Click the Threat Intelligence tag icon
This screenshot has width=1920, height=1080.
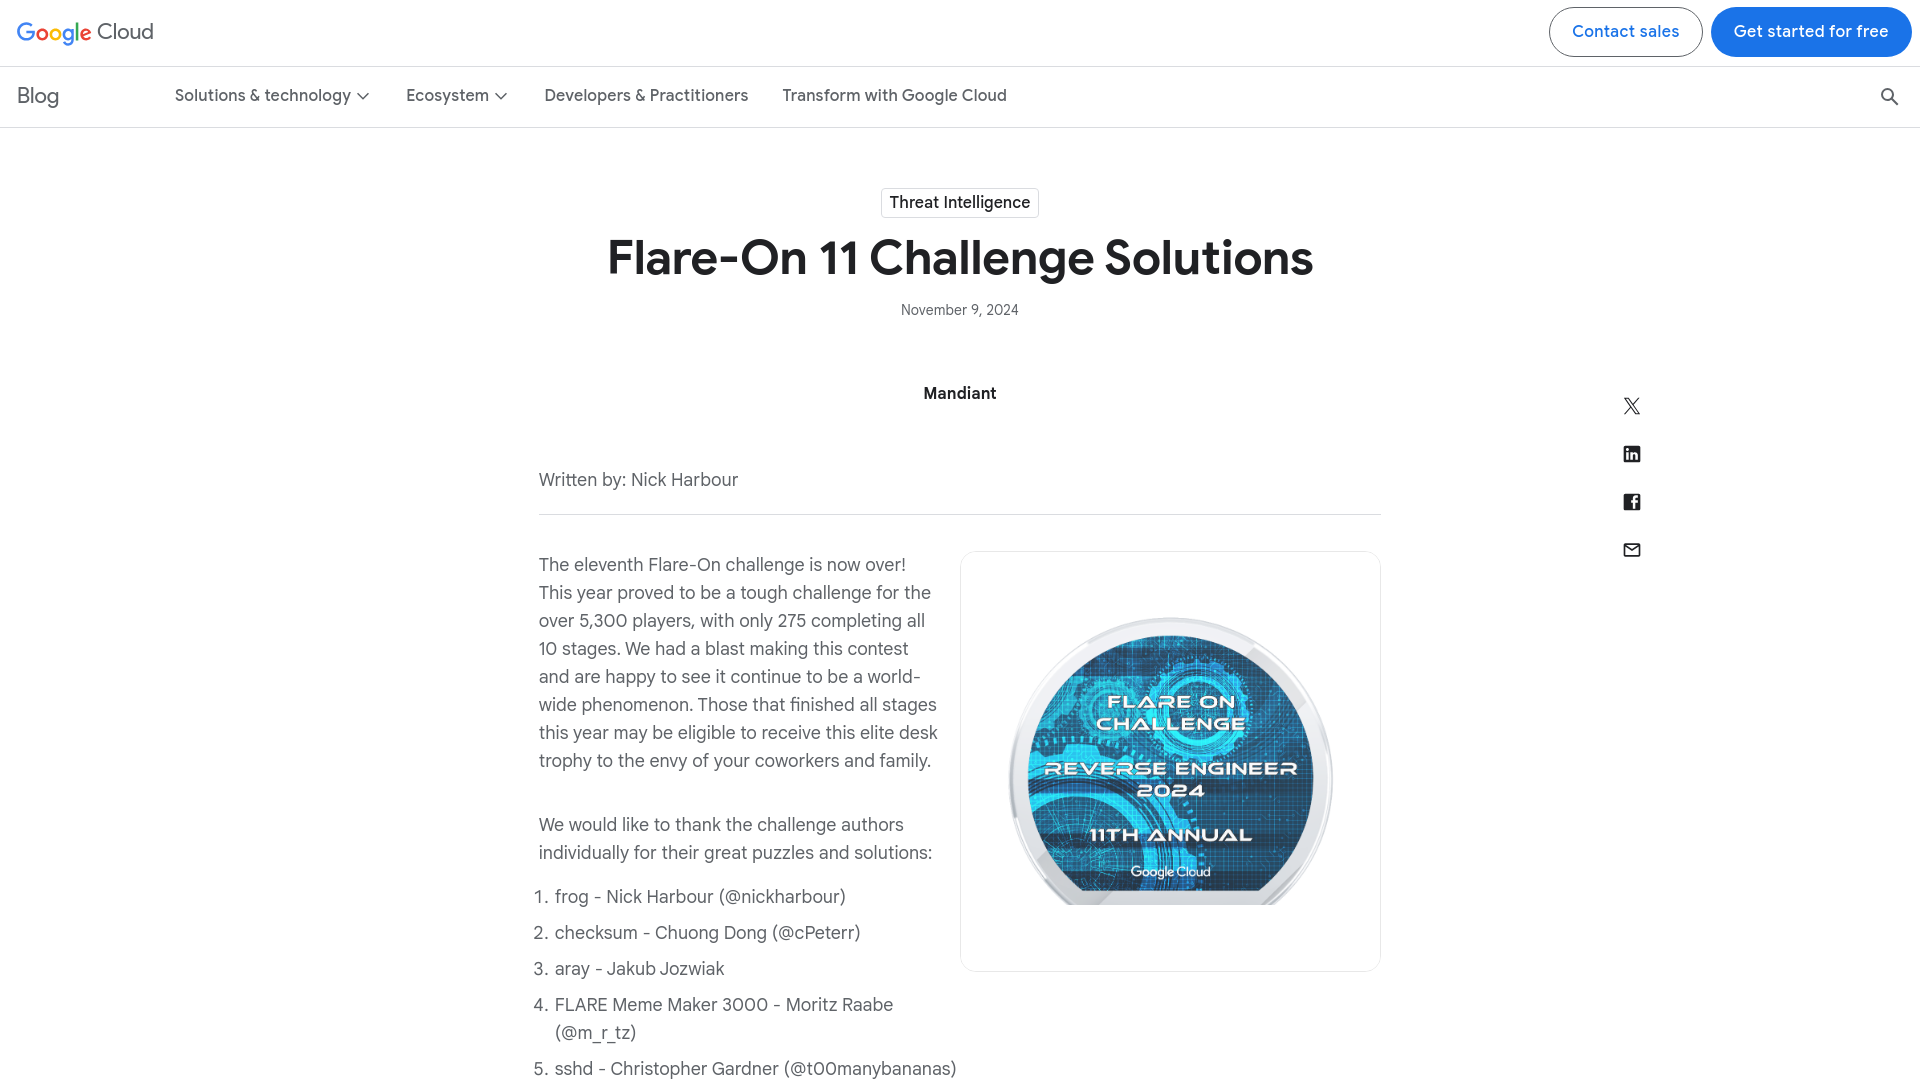point(960,203)
